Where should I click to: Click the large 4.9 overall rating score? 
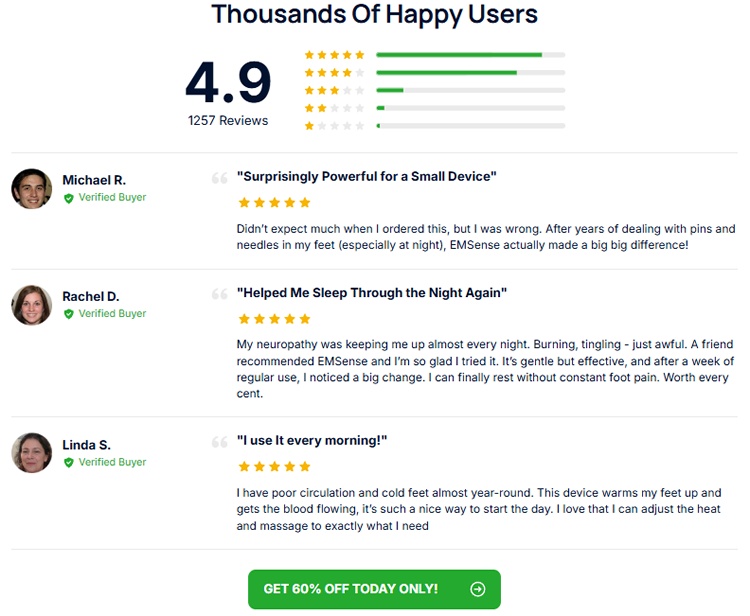point(228,82)
